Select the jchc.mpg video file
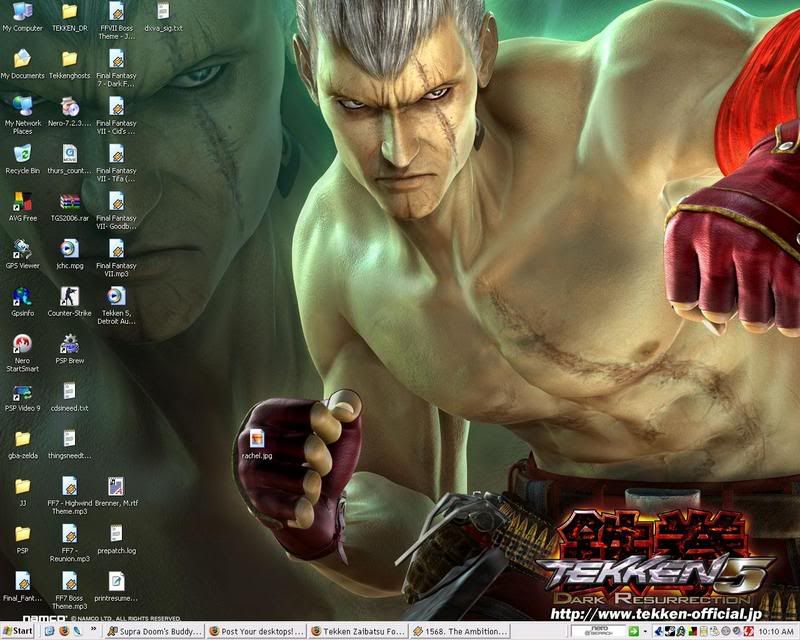Image resolution: width=800 pixels, height=640 pixels. click(69, 255)
